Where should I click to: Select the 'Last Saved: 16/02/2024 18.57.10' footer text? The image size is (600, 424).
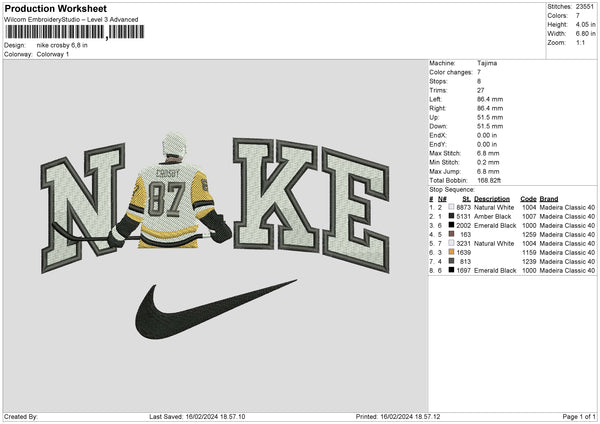click(197, 416)
